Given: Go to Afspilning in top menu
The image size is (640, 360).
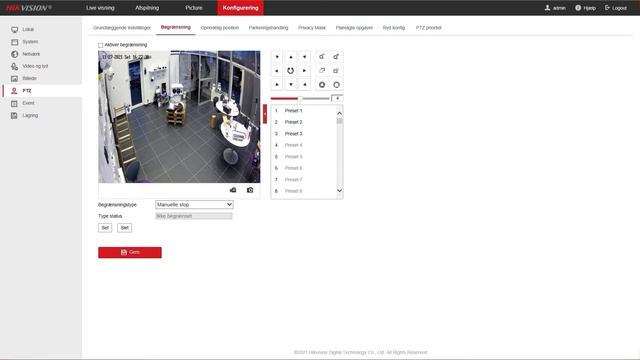Looking at the screenshot, I should [x=147, y=8].
